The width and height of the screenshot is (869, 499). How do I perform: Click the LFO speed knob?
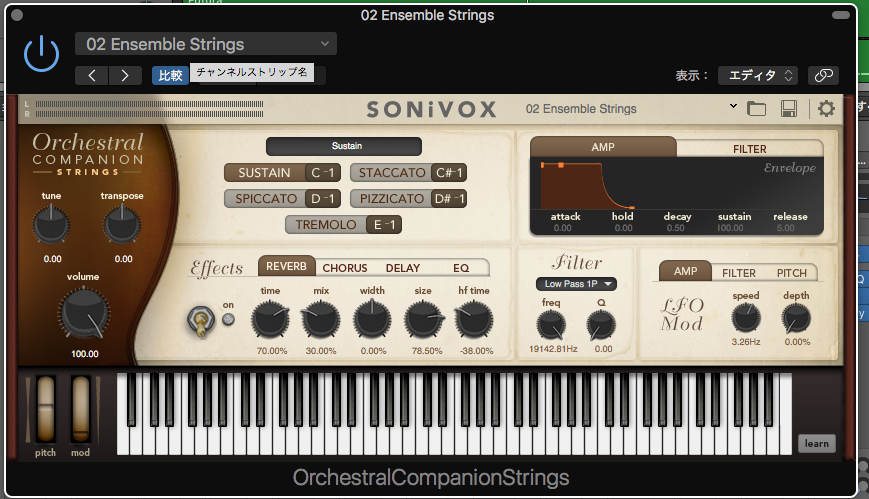[x=746, y=319]
